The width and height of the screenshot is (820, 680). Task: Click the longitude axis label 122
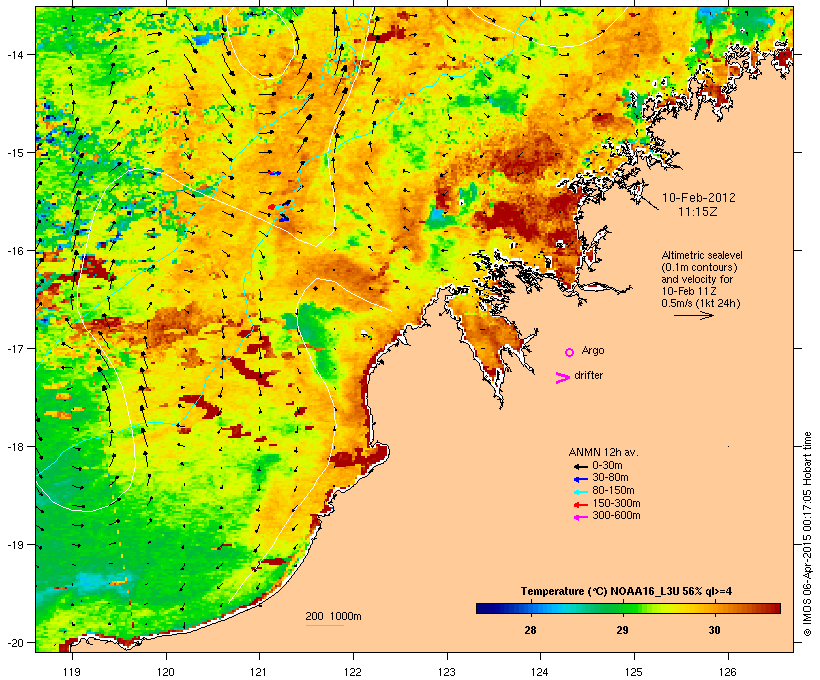coord(353,672)
